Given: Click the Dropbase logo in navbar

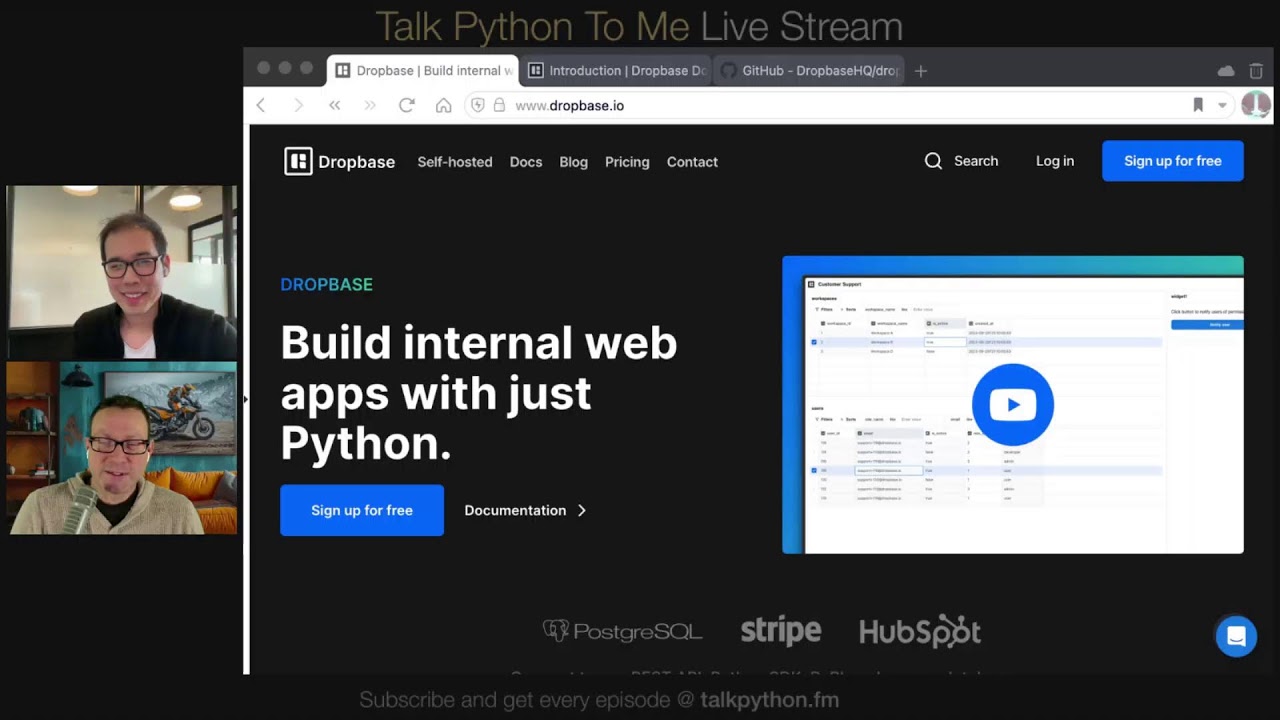Looking at the screenshot, I should [x=339, y=161].
